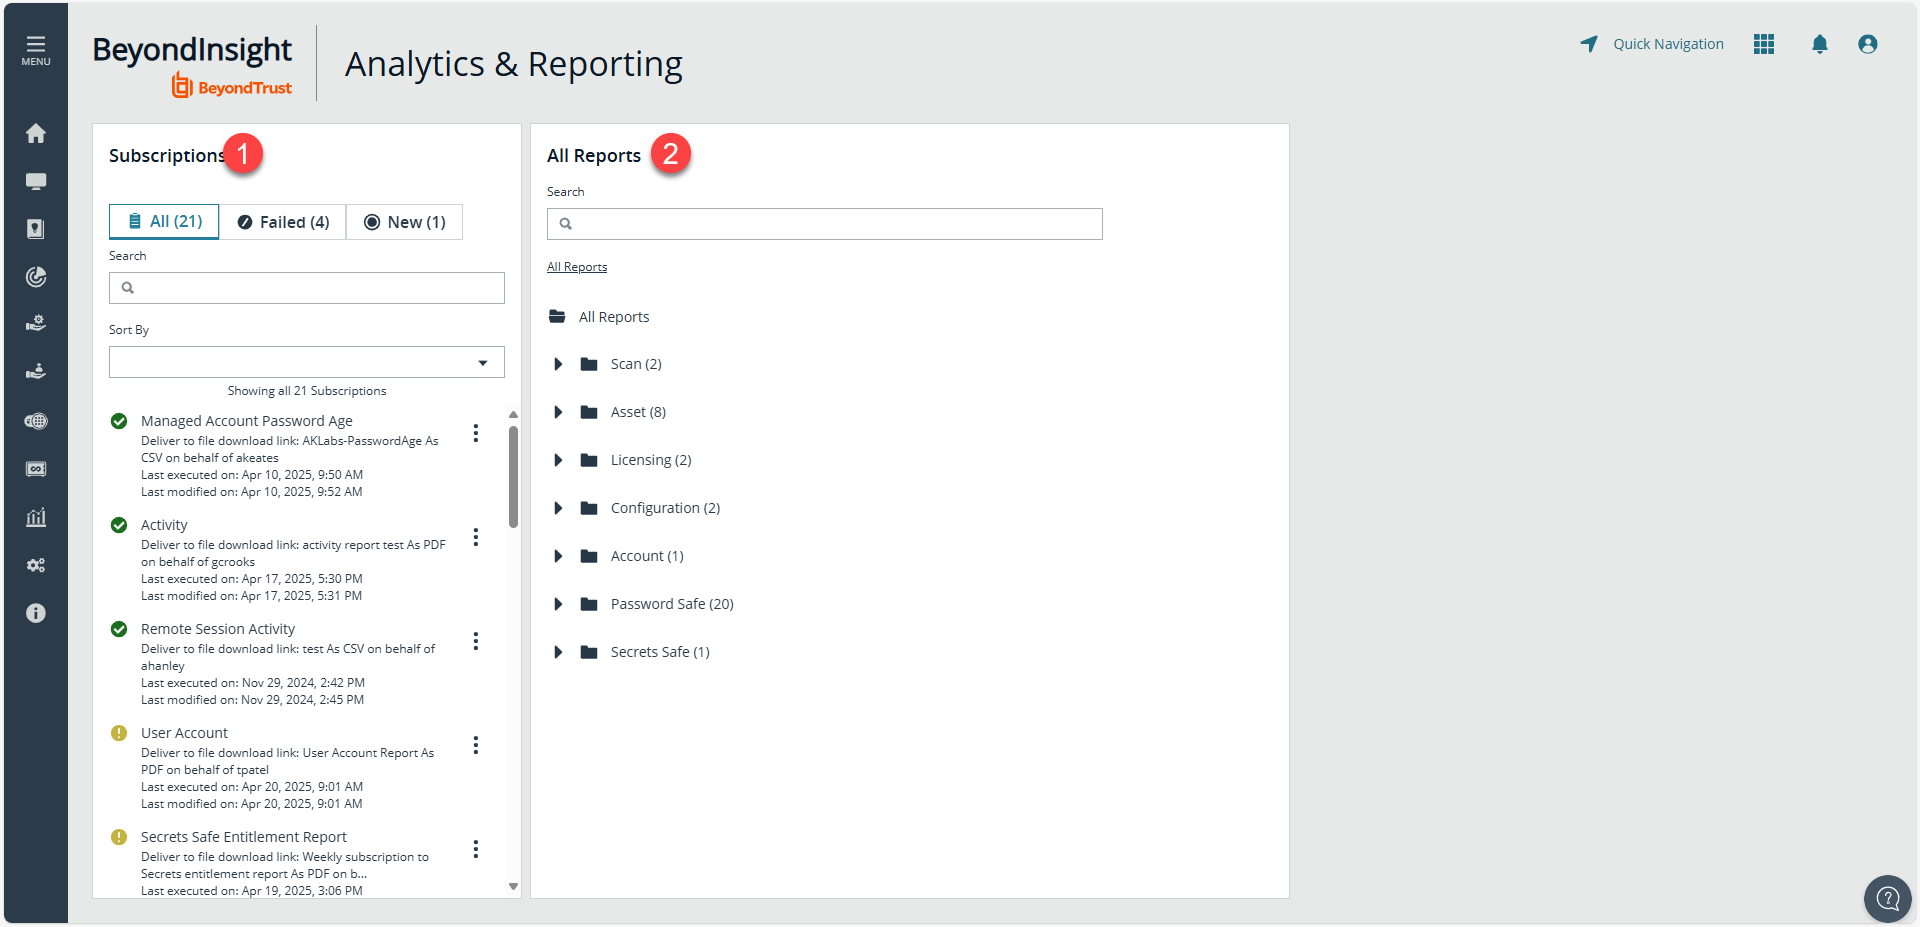
Task: Open the pie chart sidebar icon
Action: click(x=36, y=277)
